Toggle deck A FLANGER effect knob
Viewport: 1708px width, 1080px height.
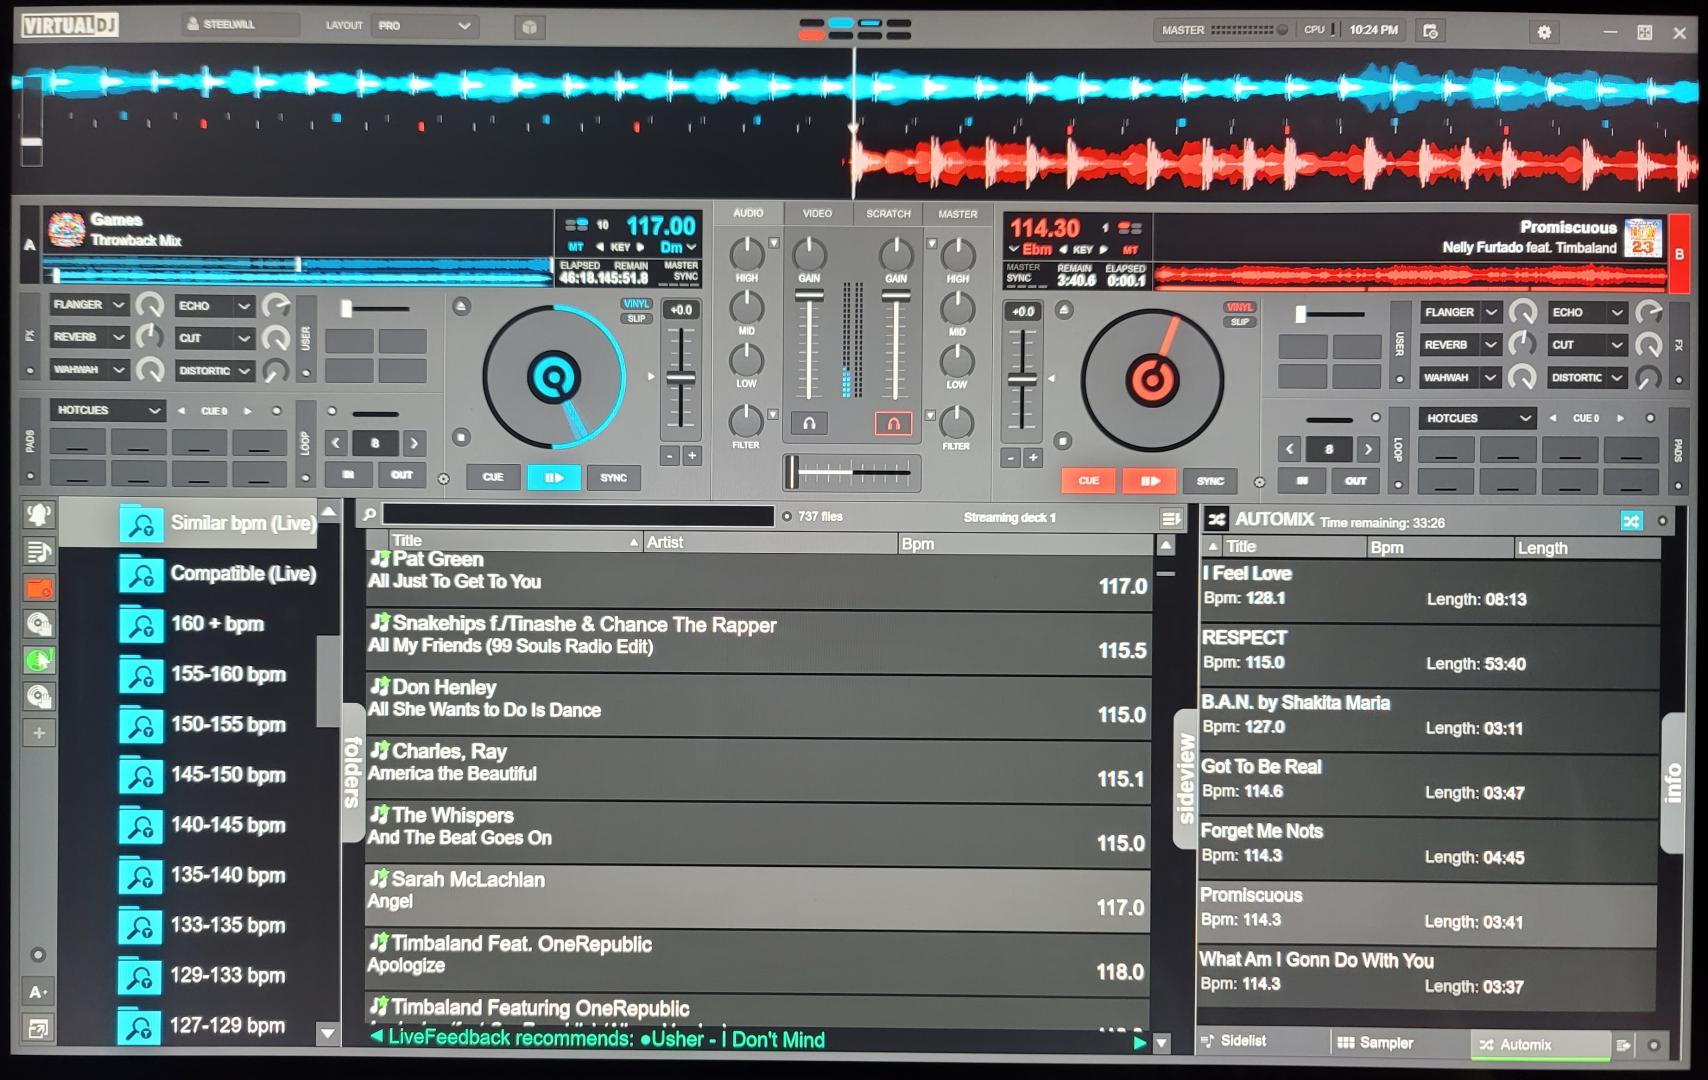[x=150, y=305]
